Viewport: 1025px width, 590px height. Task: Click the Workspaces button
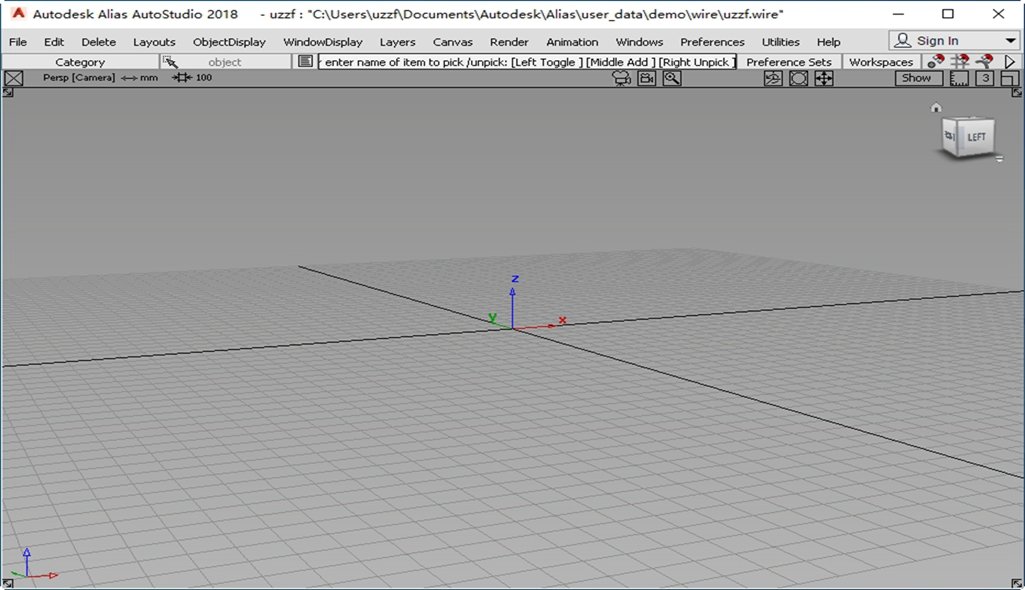coord(881,62)
